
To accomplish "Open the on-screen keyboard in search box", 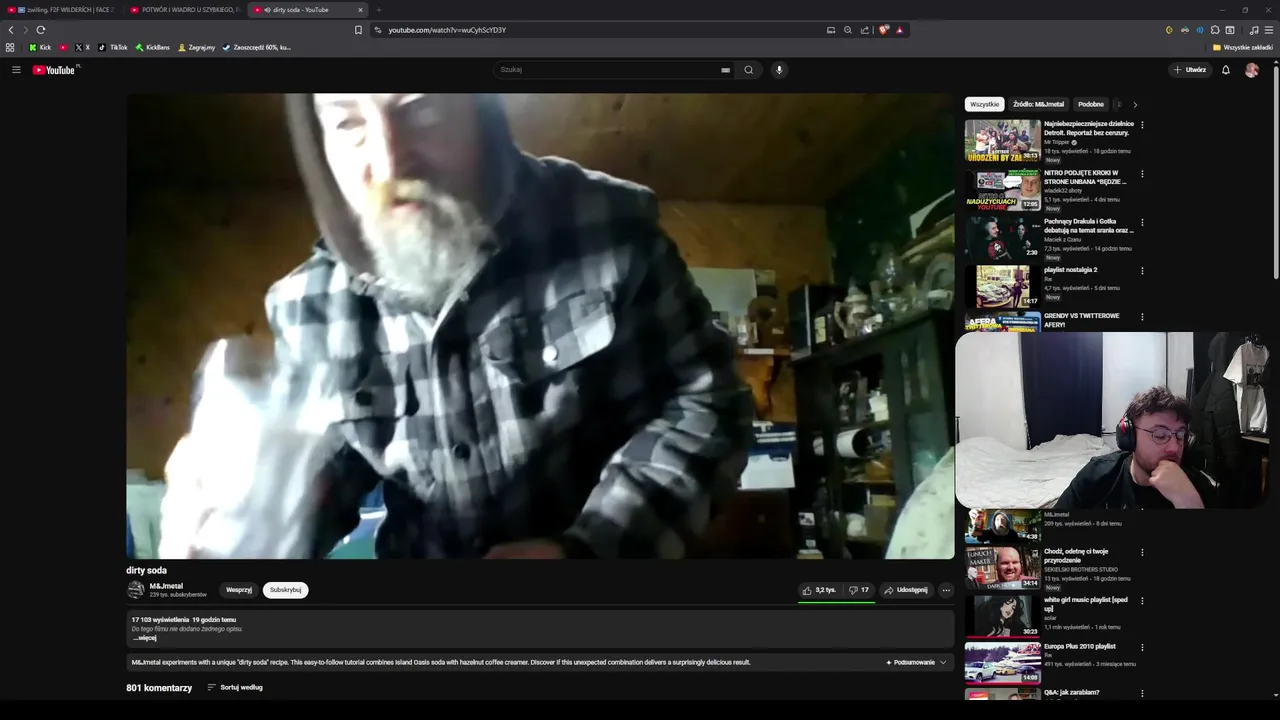I will [725, 70].
